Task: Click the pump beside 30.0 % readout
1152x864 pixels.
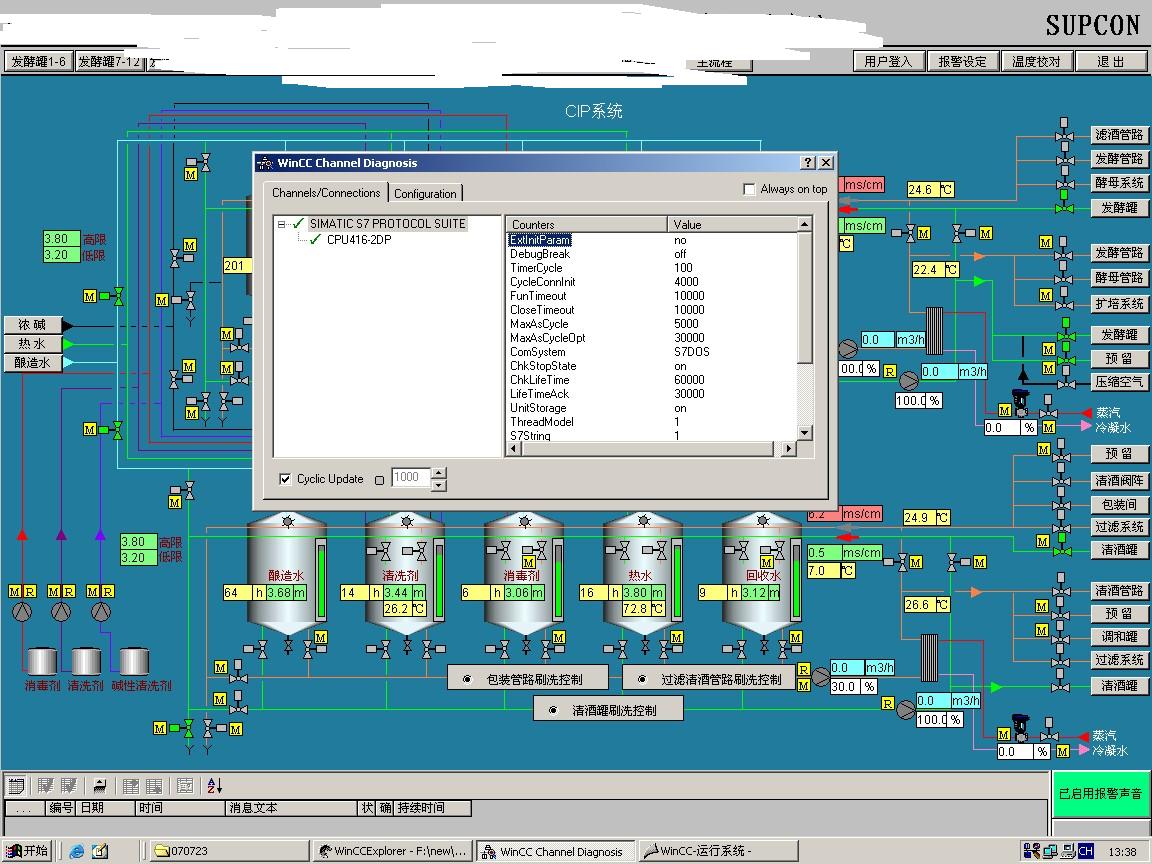Action: click(x=821, y=677)
